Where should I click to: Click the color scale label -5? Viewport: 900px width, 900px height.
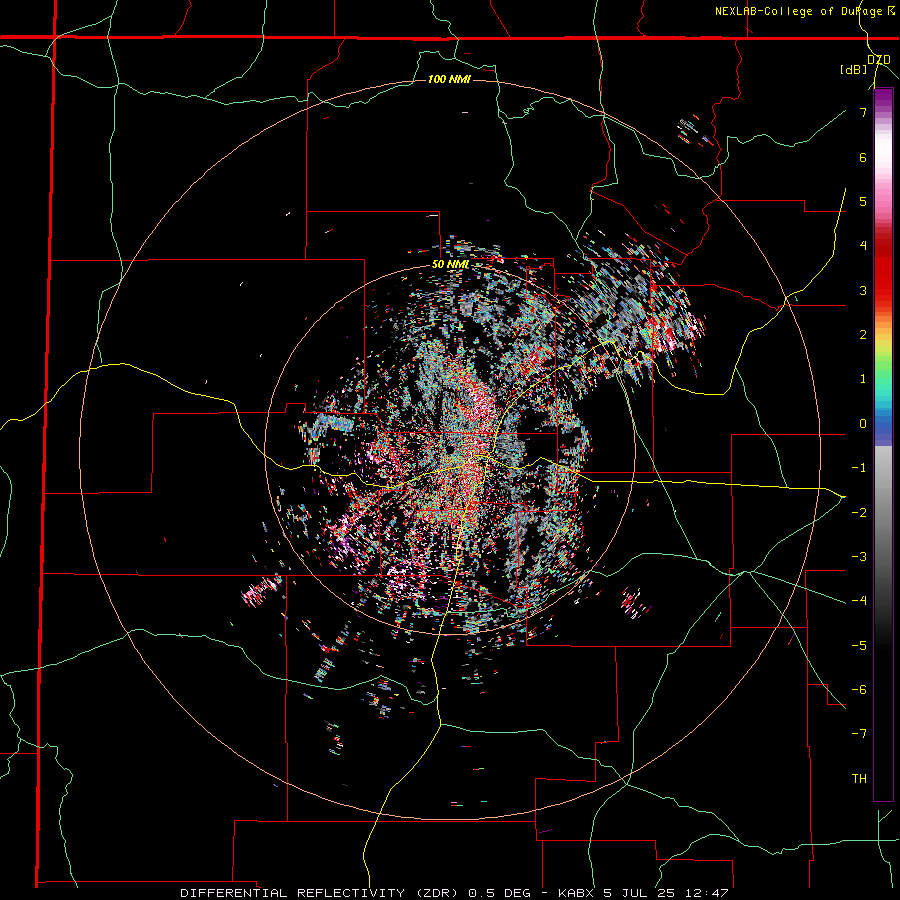click(859, 645)
